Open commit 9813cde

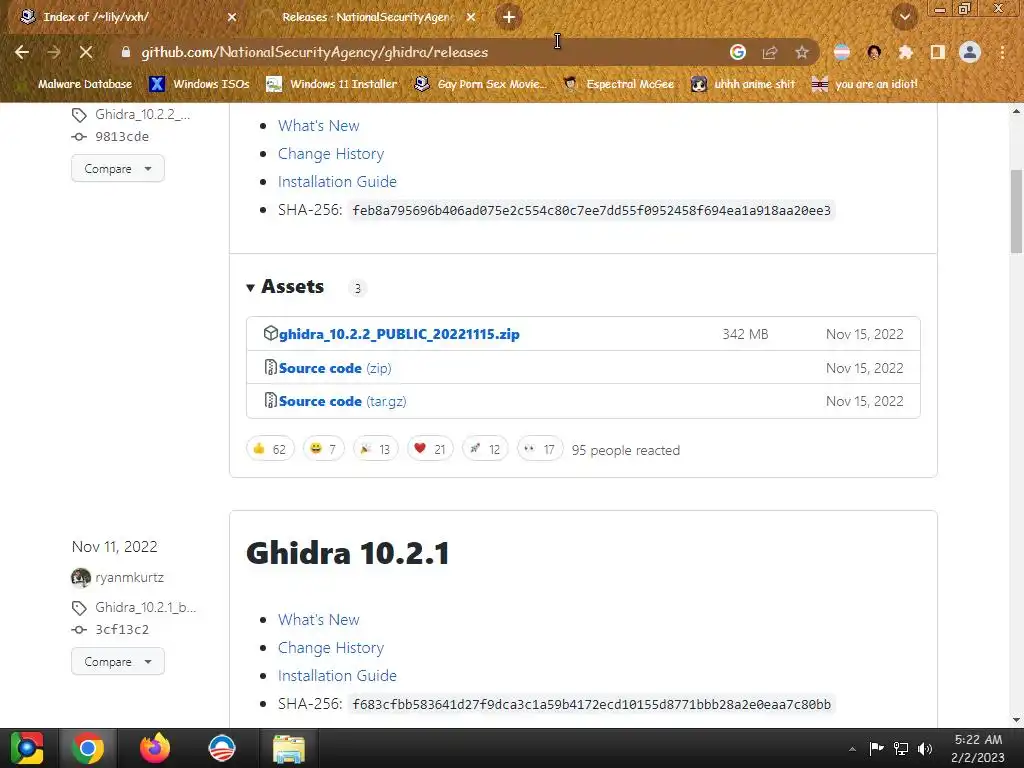coord(121,136)
